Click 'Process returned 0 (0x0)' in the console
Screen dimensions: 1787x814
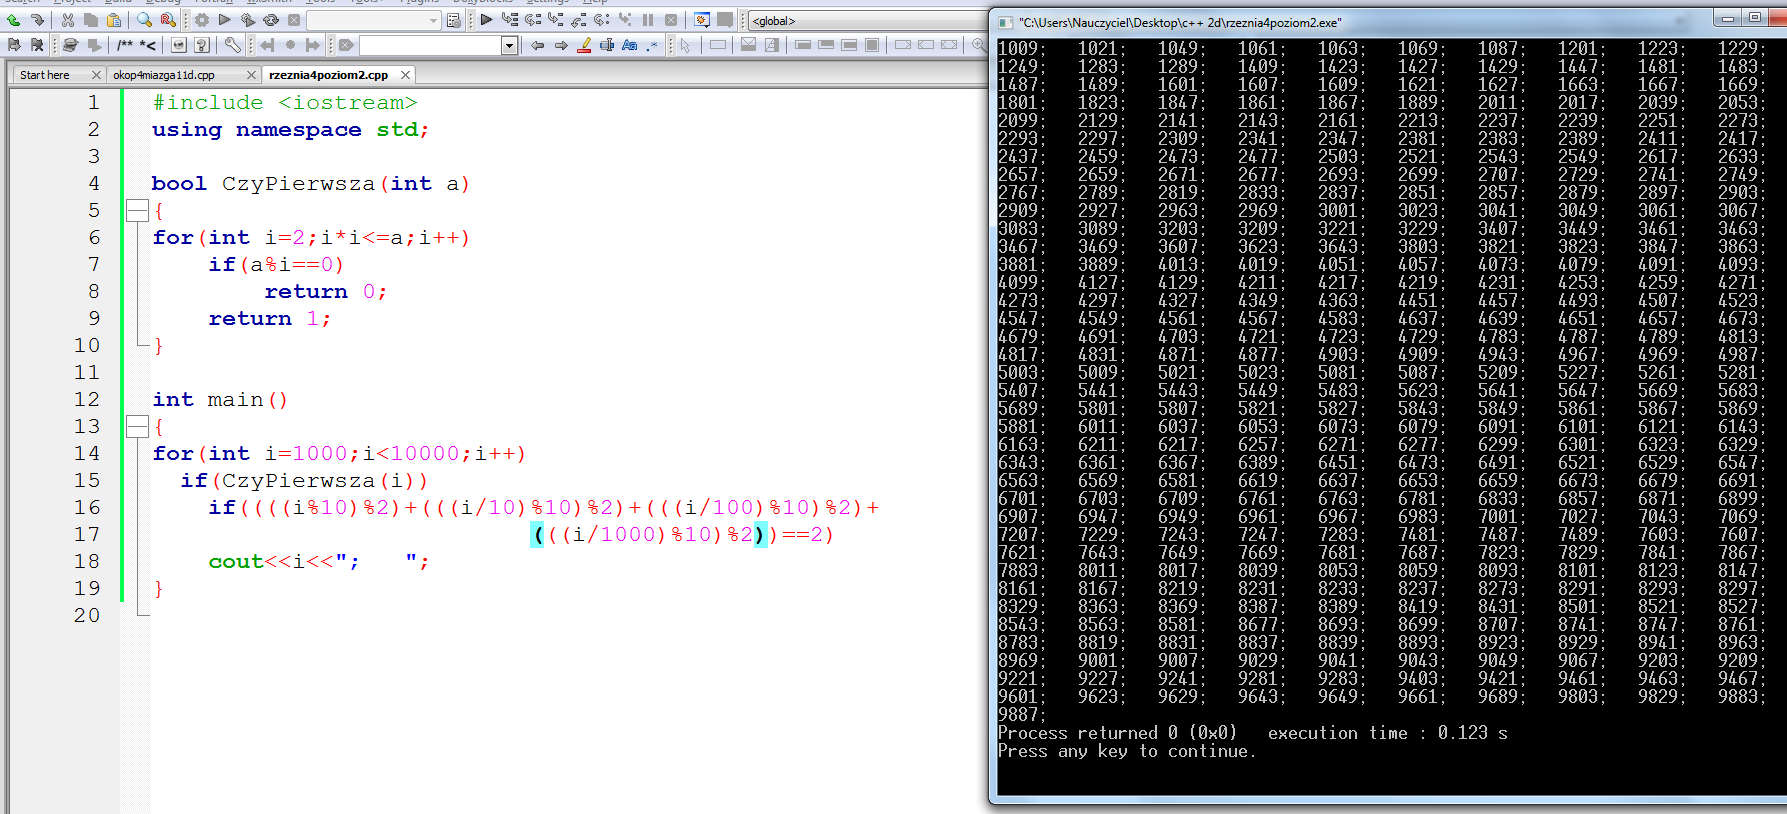[x=1117, y=733]
